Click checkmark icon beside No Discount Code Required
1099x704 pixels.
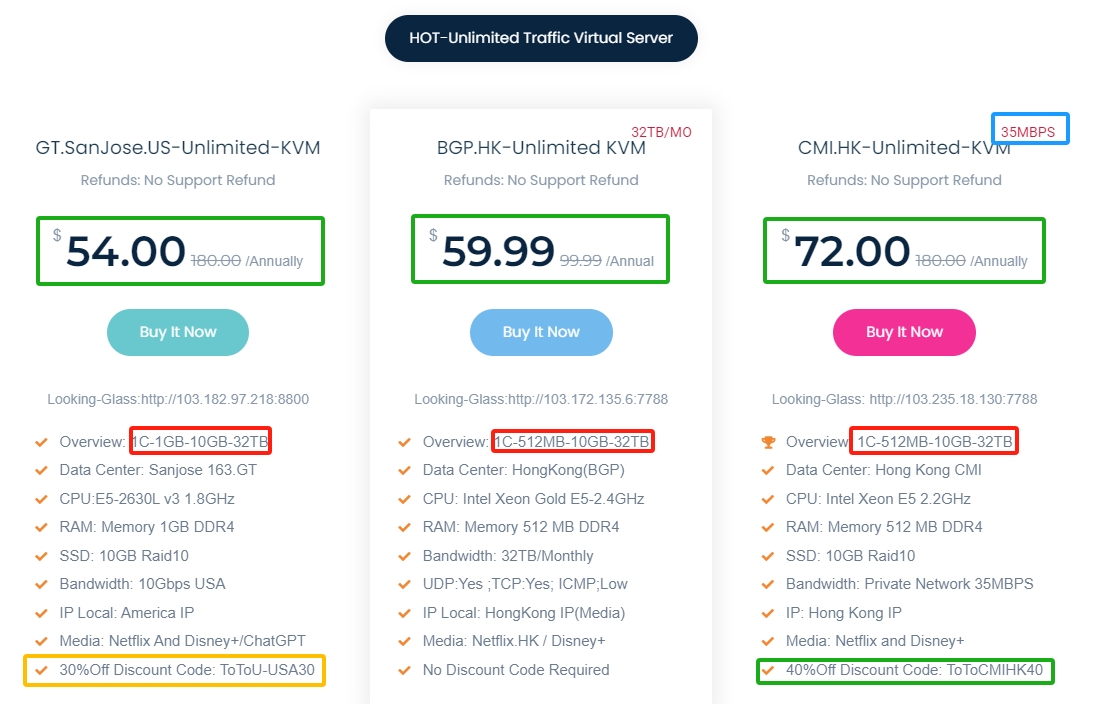404,669
